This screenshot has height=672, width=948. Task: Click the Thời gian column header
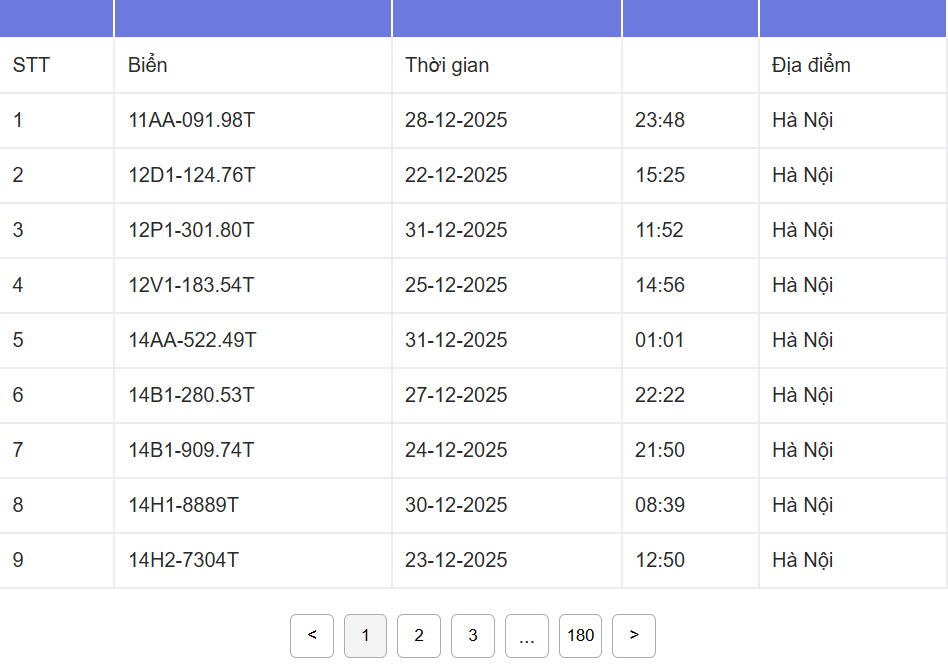tap(447, 66)
